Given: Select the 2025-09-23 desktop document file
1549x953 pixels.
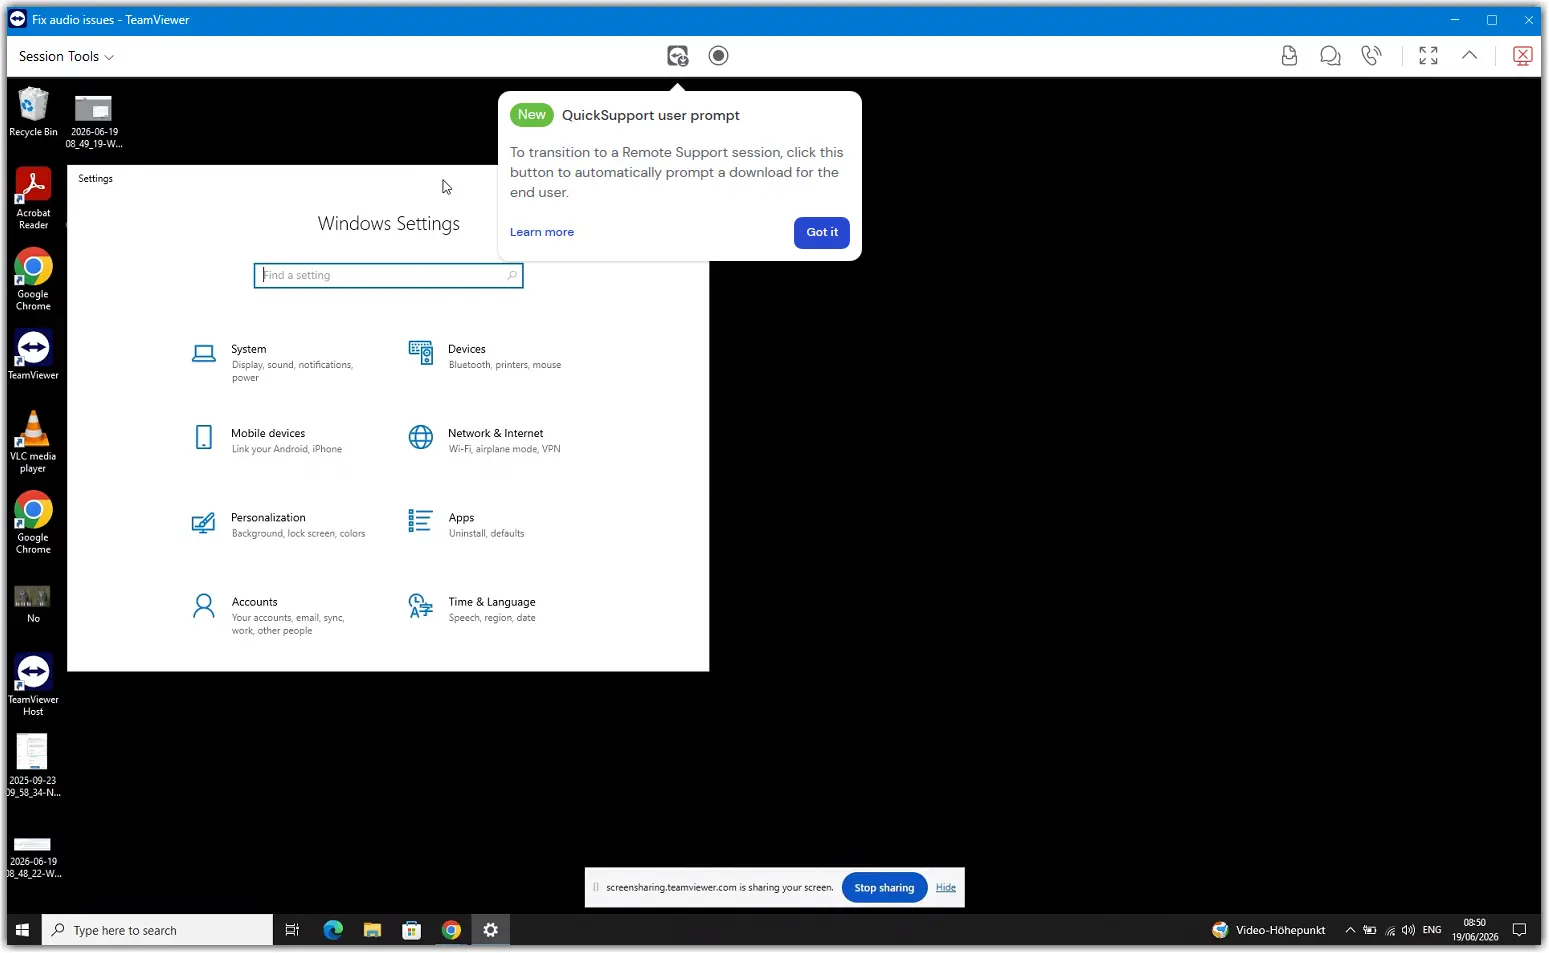Looking at the screenshot, I should [x=33, y=766].
